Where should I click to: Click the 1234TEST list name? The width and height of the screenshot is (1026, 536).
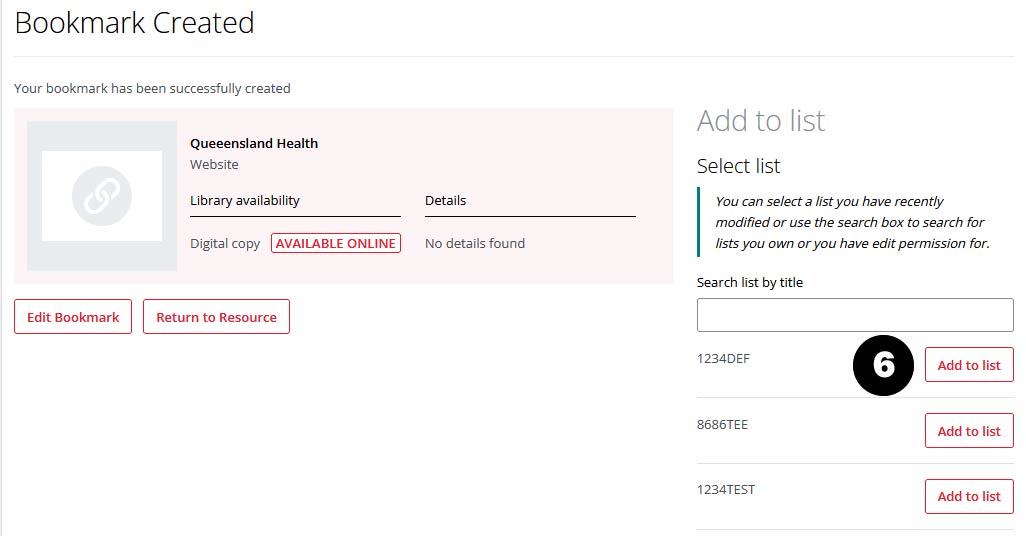click(x=726, y=490)
